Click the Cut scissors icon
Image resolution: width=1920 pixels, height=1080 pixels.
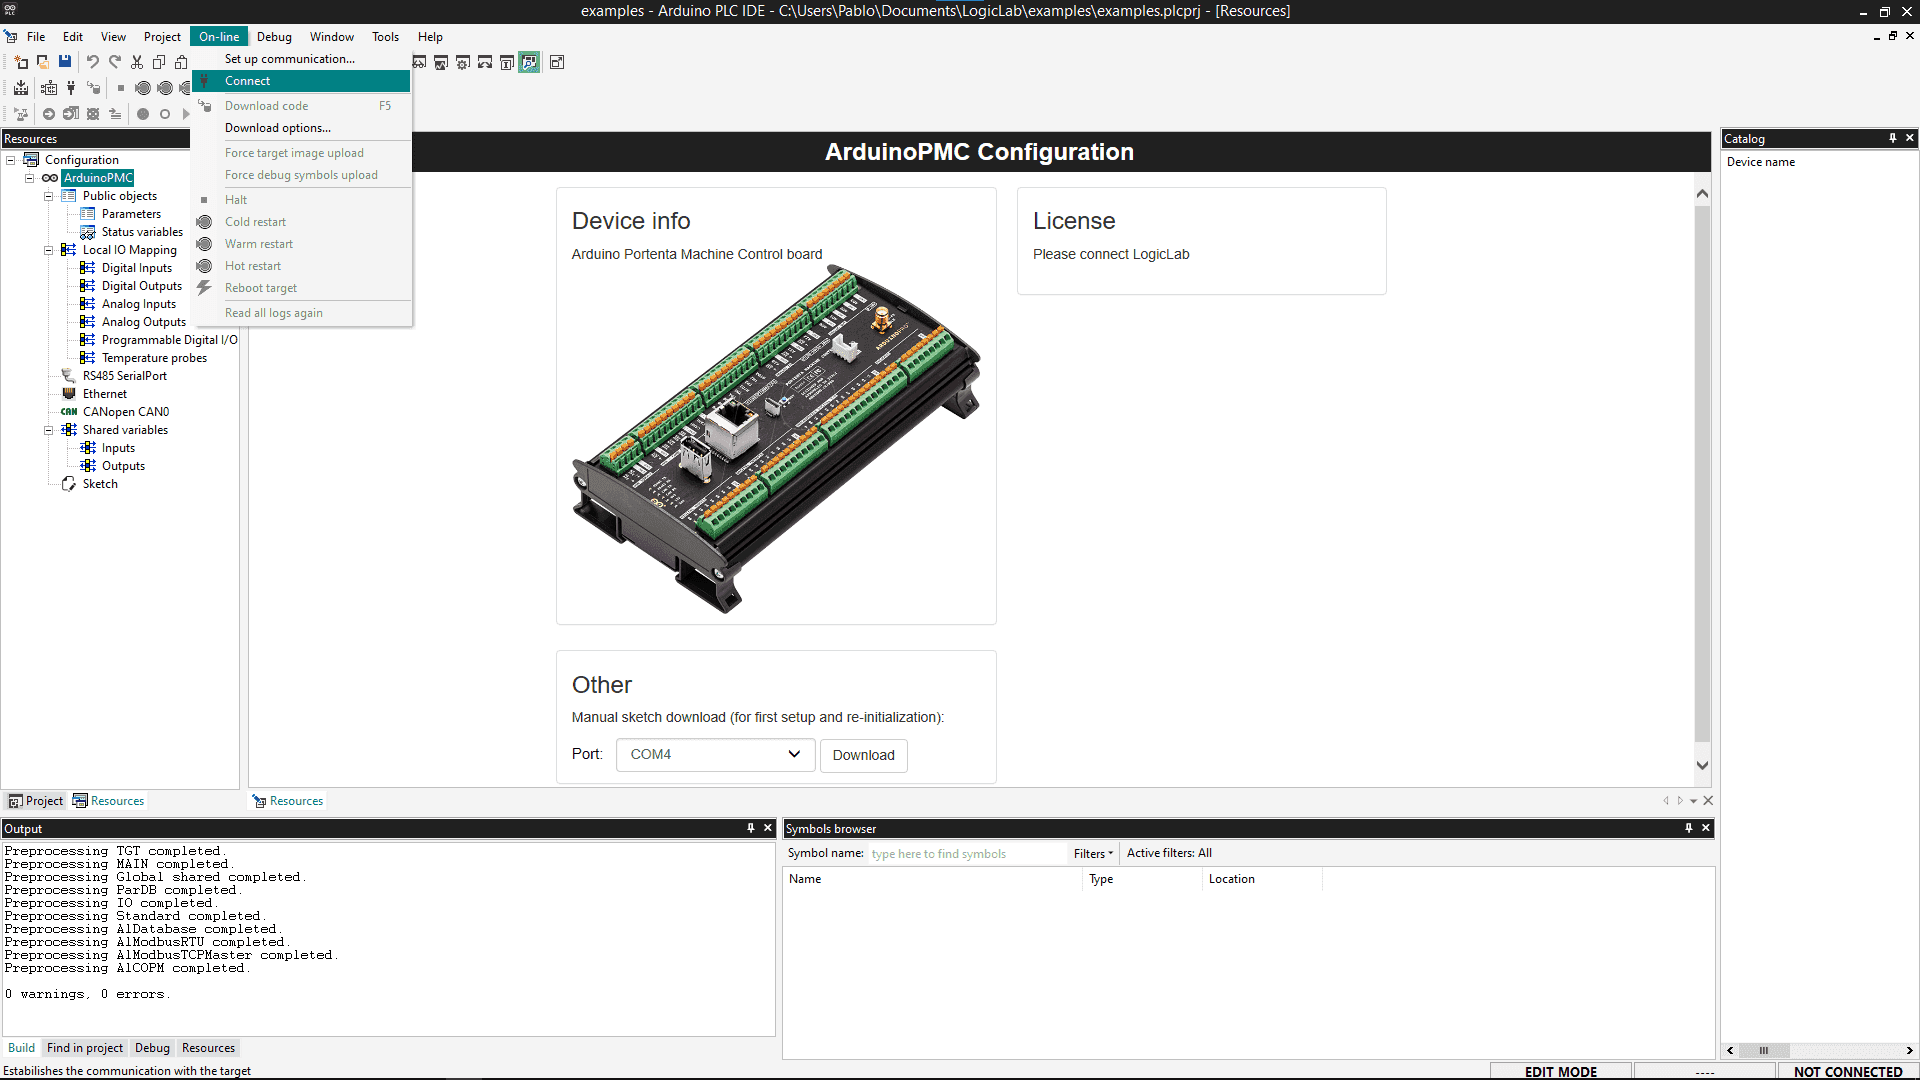click(137, 62)
